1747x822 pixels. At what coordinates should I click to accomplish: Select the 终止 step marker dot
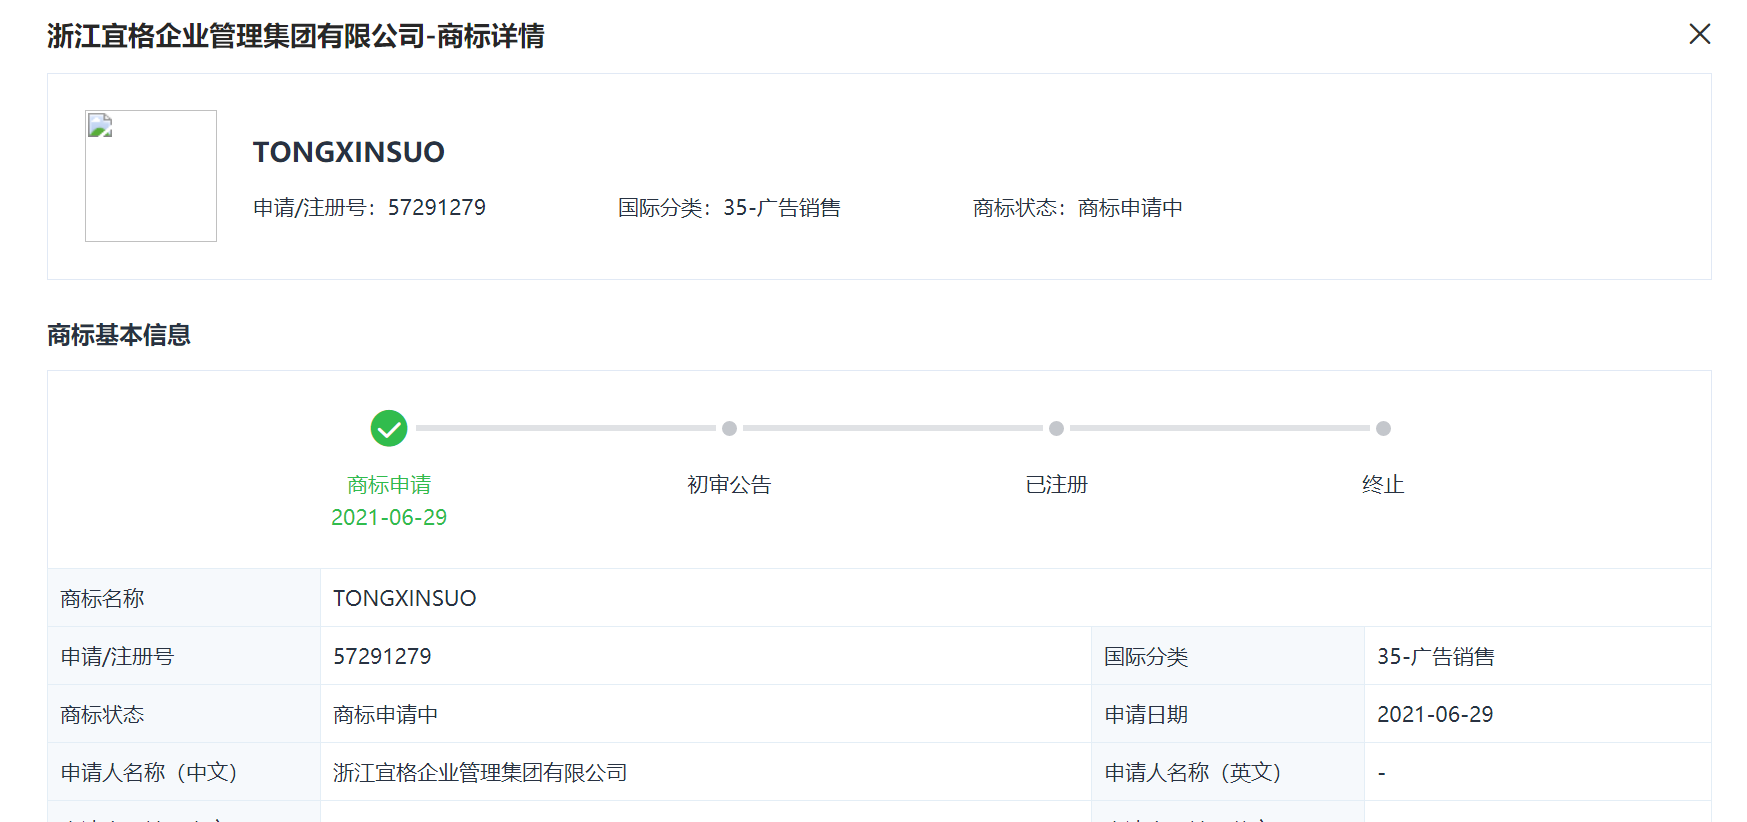point(1383,428)
